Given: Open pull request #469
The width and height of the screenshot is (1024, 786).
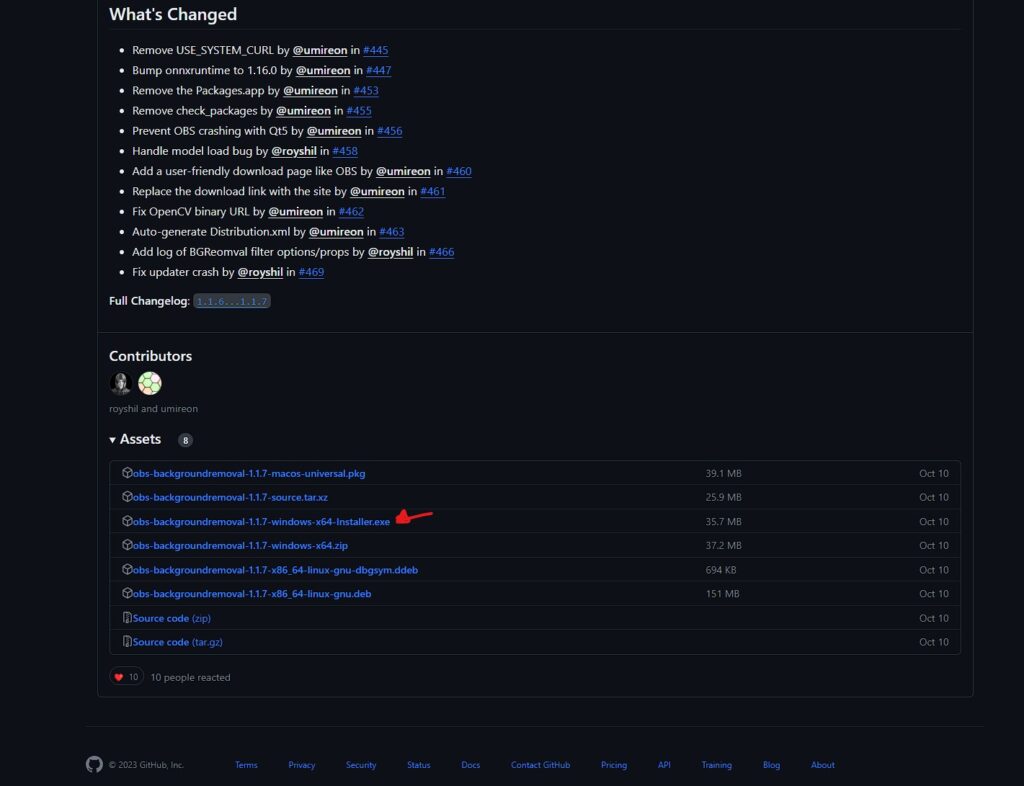Looking at the screenshot, I should click(312, 273).
